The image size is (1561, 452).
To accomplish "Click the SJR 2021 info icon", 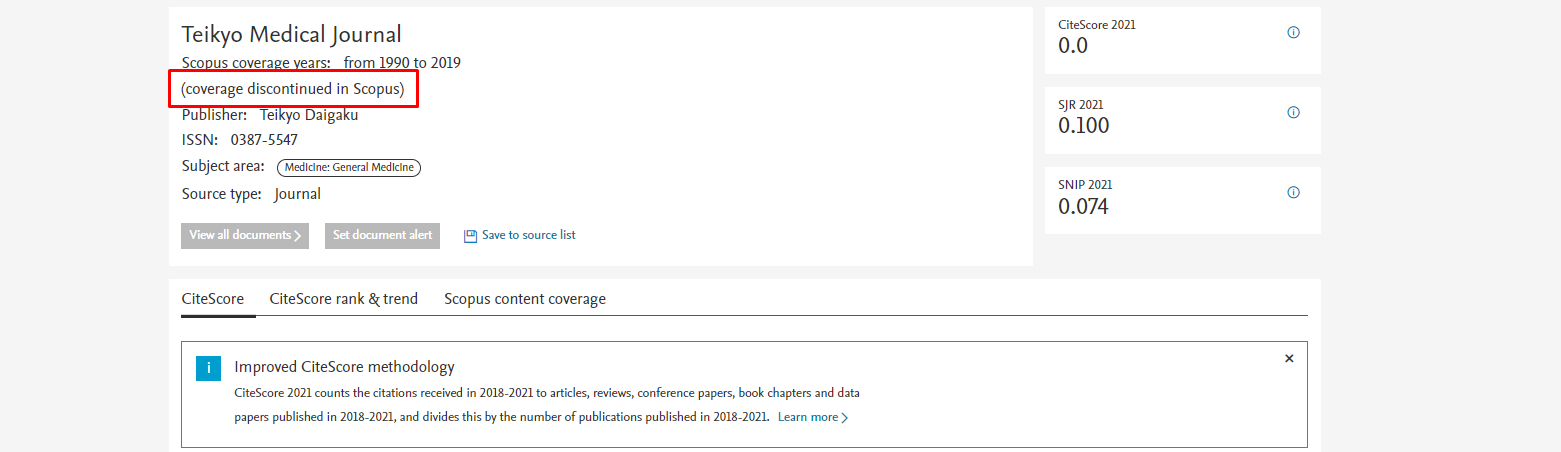I will (x=1293, y=113).
